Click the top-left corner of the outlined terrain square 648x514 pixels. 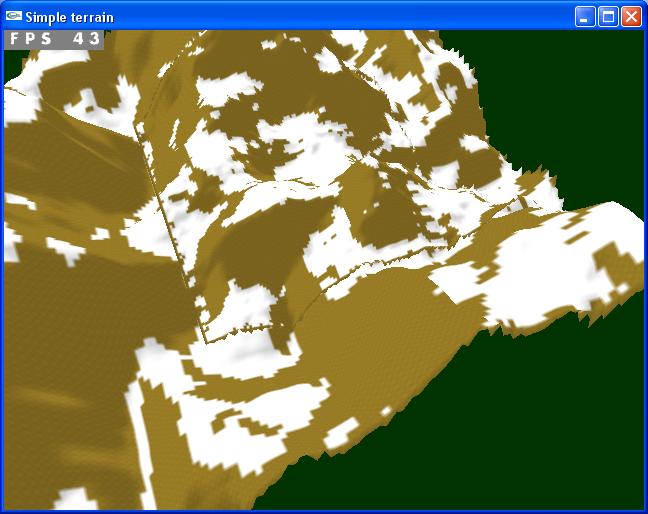click(137, 130)
